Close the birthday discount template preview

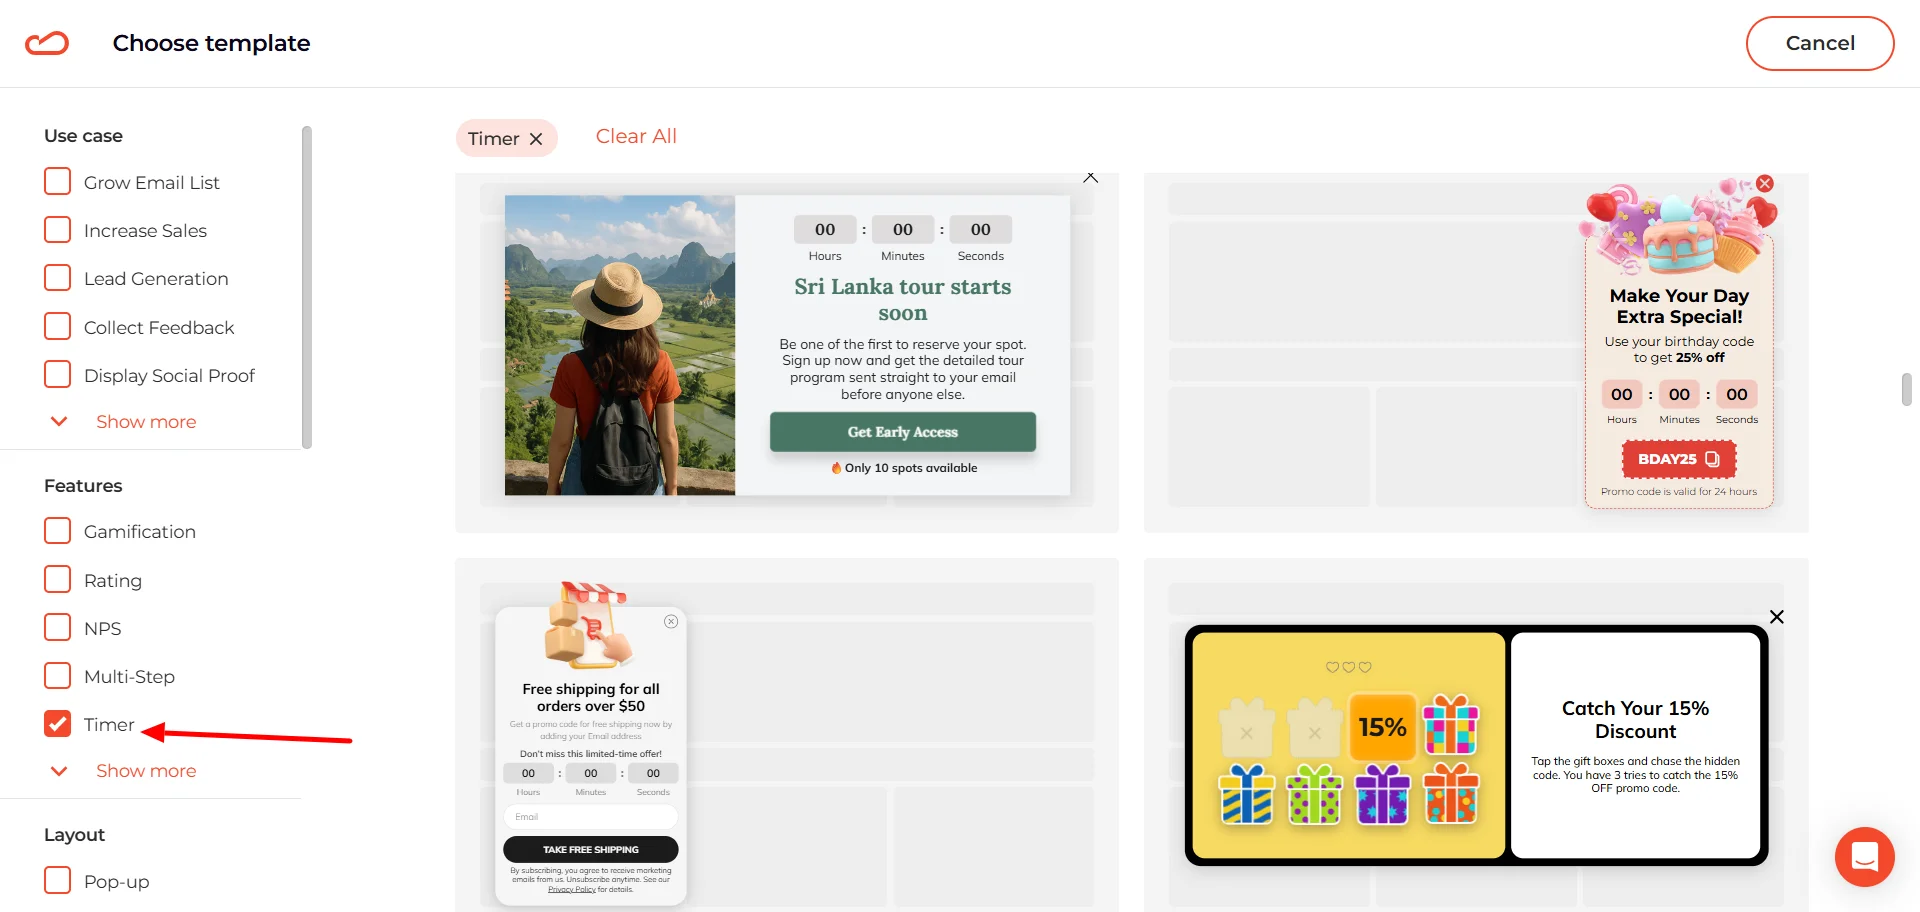click(x=1765, y=183)
